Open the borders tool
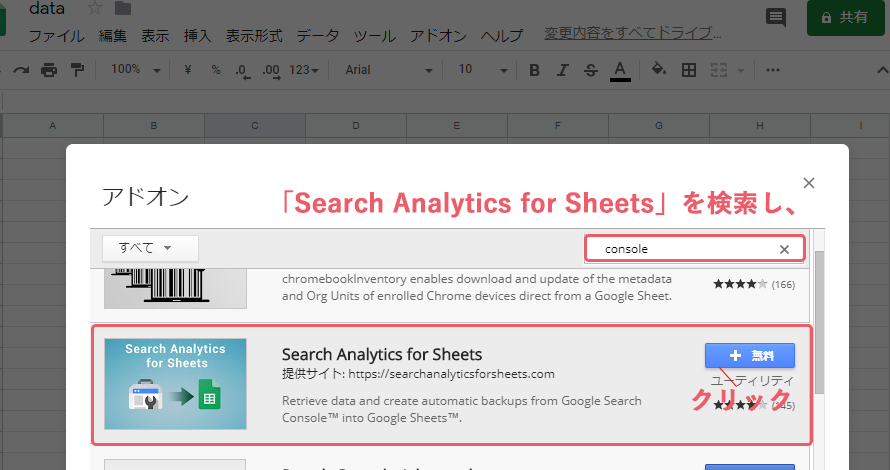890x470 pixels. coord(689,70)
